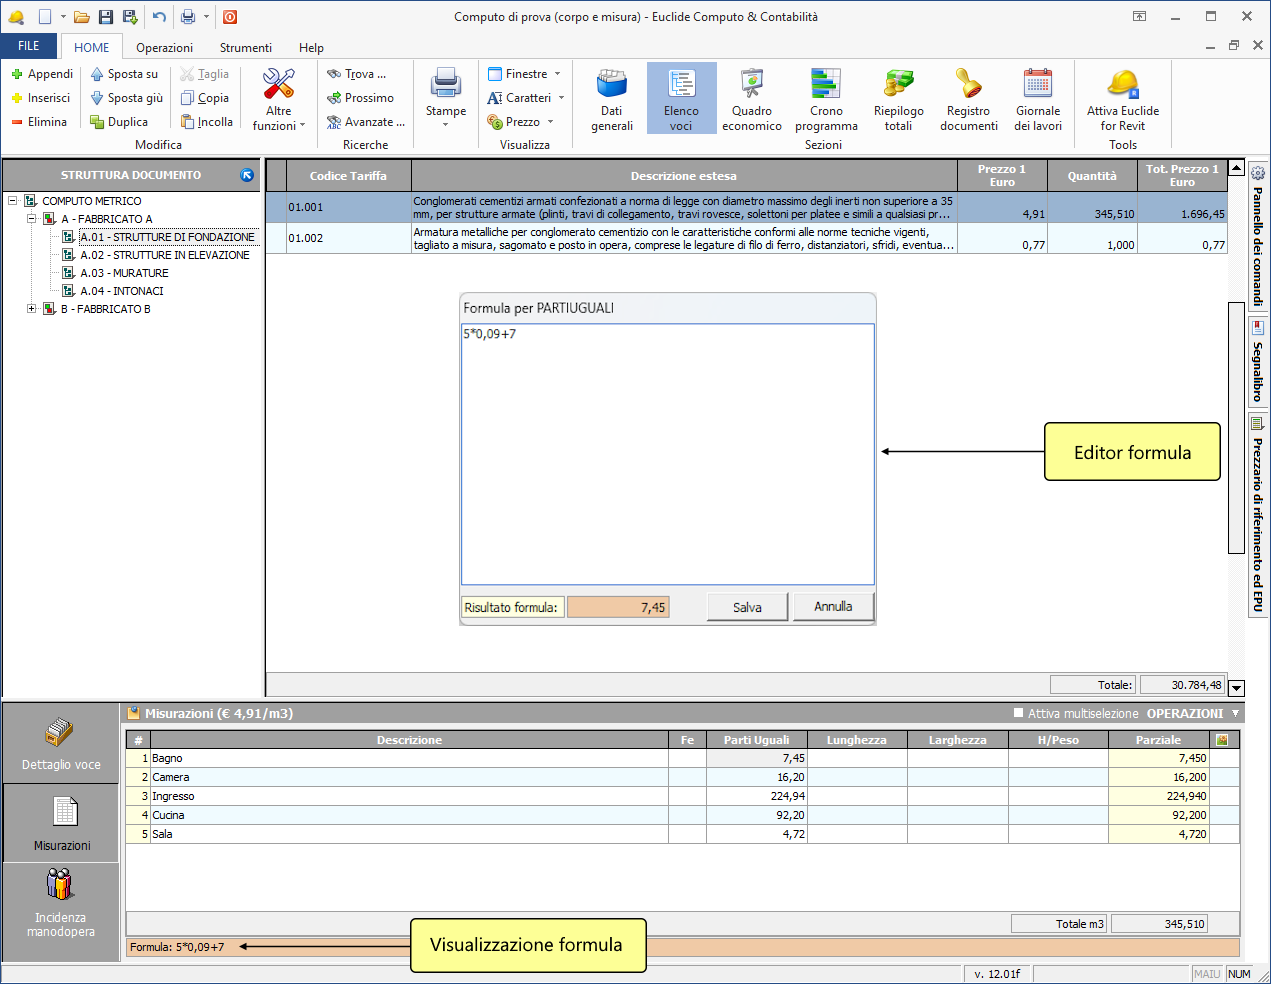Open Dati generali section
The height and width of the screenshot is (984, 1271).
(x=611, y=98)
